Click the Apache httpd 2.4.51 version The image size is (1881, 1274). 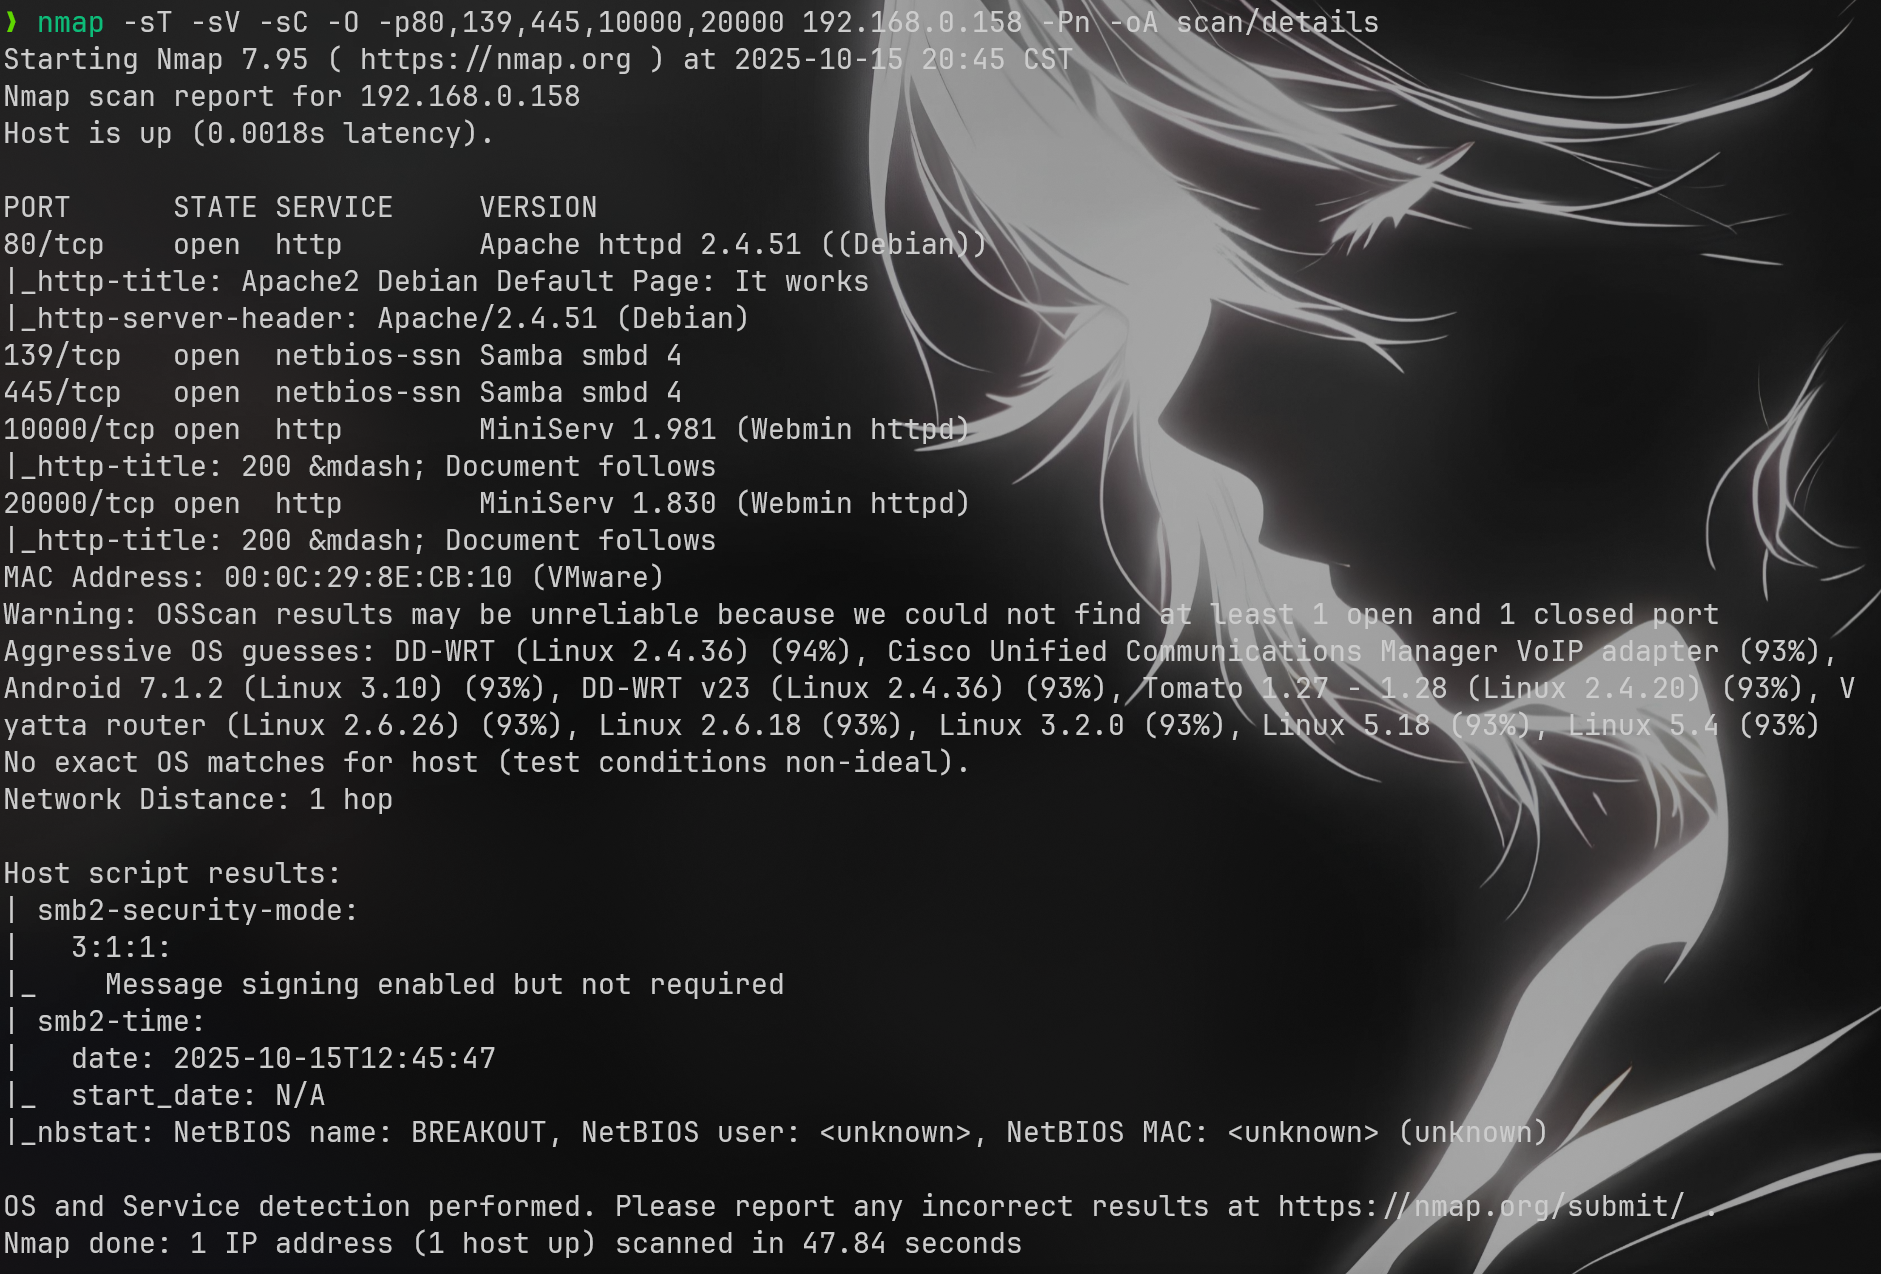point(640,245)
